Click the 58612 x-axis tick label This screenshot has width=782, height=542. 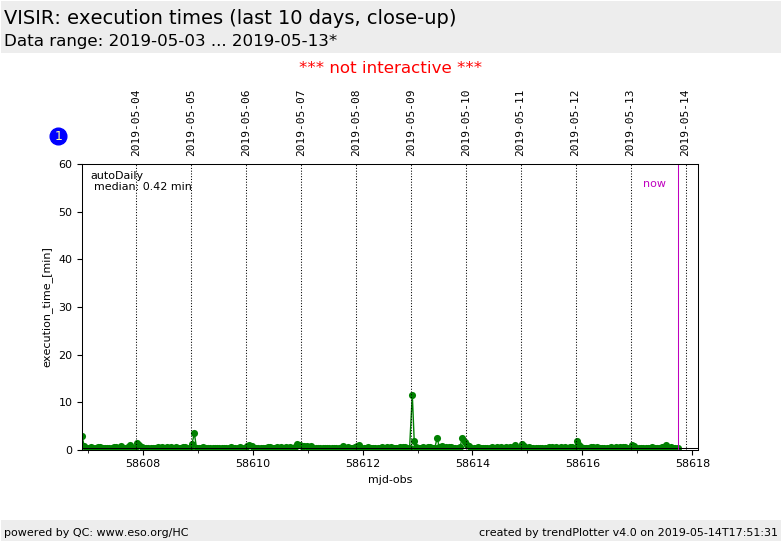[x=363, y=464]
